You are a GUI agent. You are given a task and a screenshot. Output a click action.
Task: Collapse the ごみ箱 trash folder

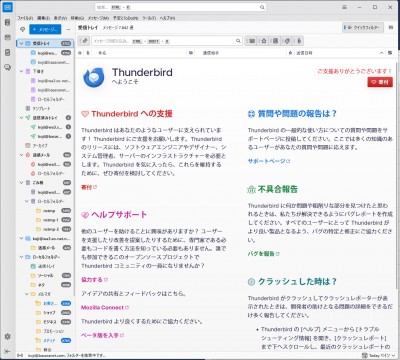(x=22, y=183)
